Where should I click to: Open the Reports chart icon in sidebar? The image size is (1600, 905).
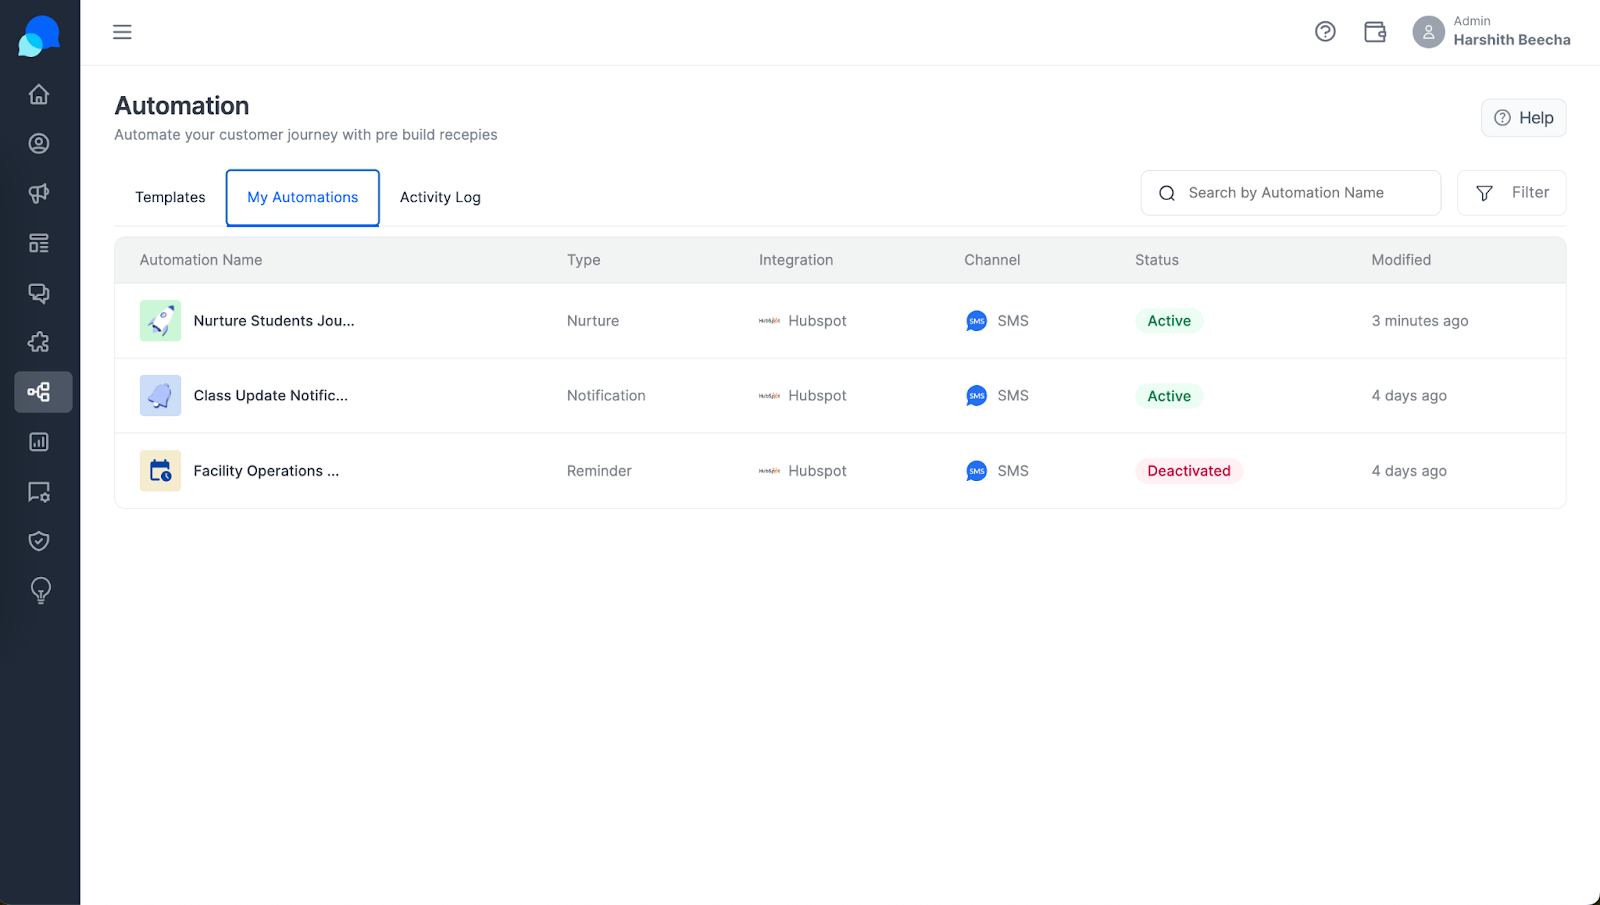(x=39, y=442)
